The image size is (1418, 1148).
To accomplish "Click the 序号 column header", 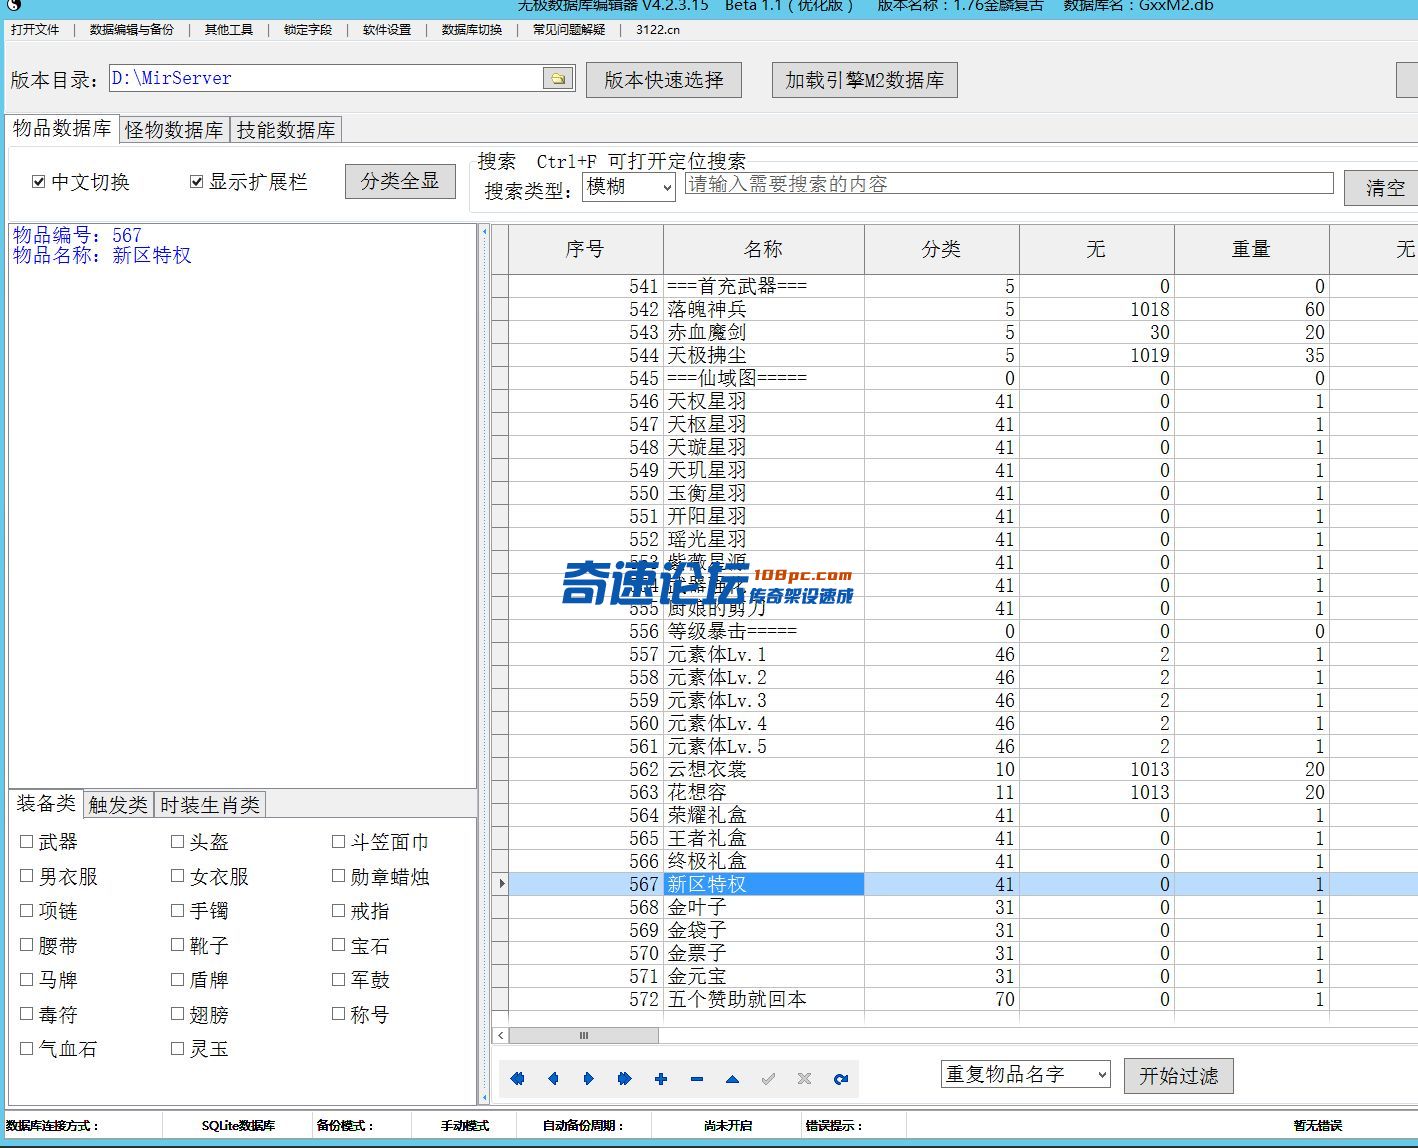I will [x=585, y=249].
